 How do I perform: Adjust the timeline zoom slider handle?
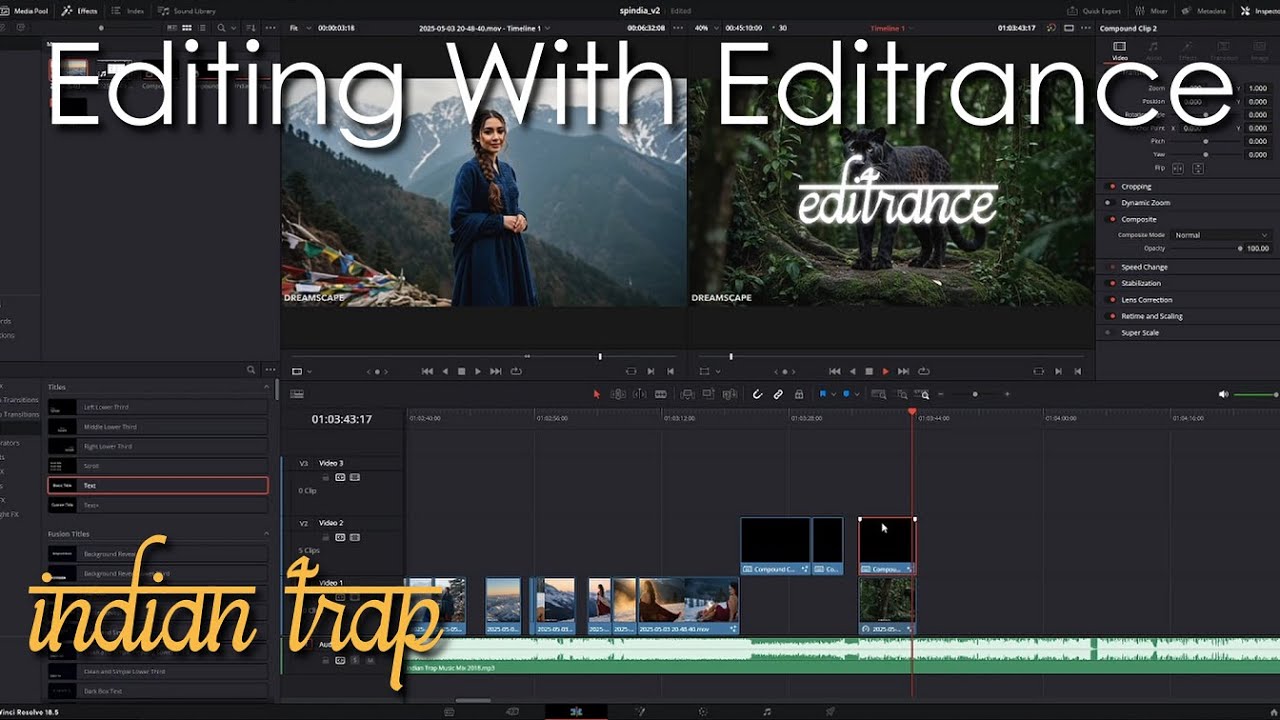coord(975,394)
